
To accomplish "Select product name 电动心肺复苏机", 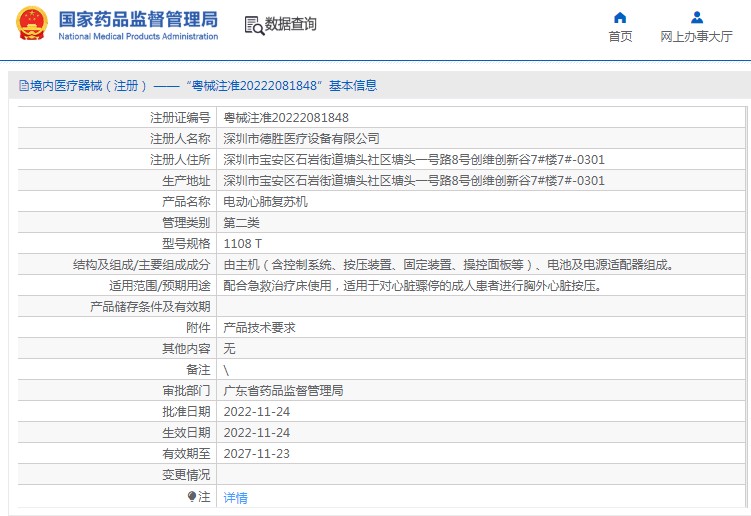I will tap(265, 202).
